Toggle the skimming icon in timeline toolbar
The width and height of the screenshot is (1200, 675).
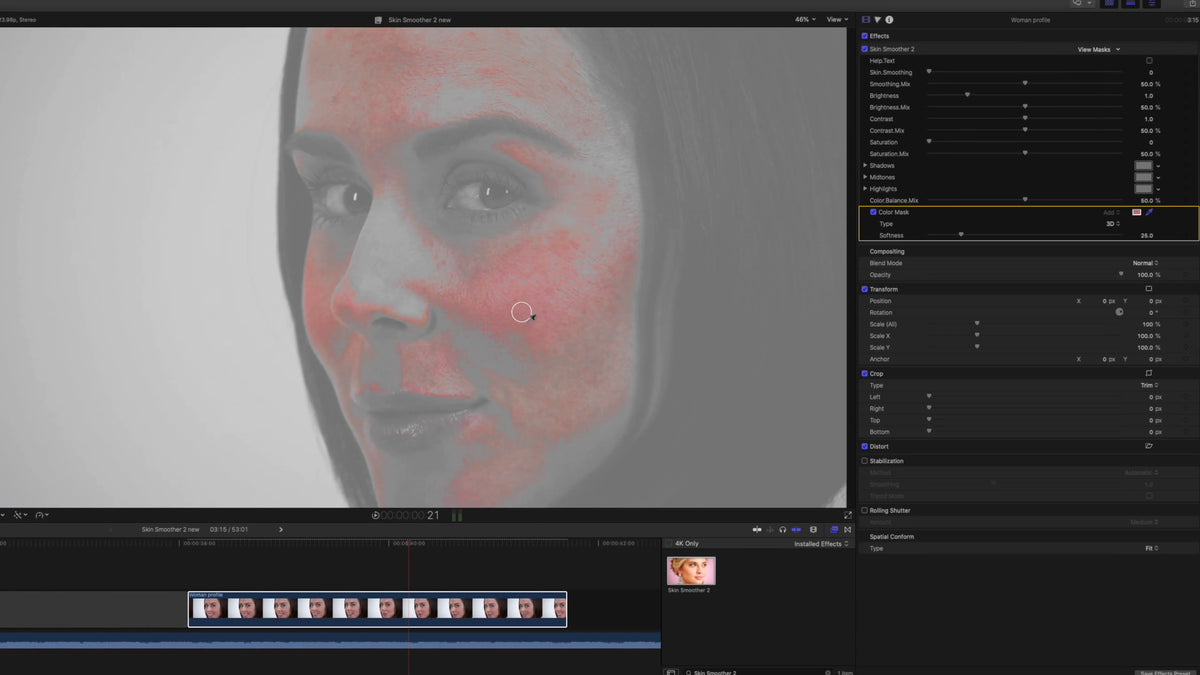coord(757,530)
